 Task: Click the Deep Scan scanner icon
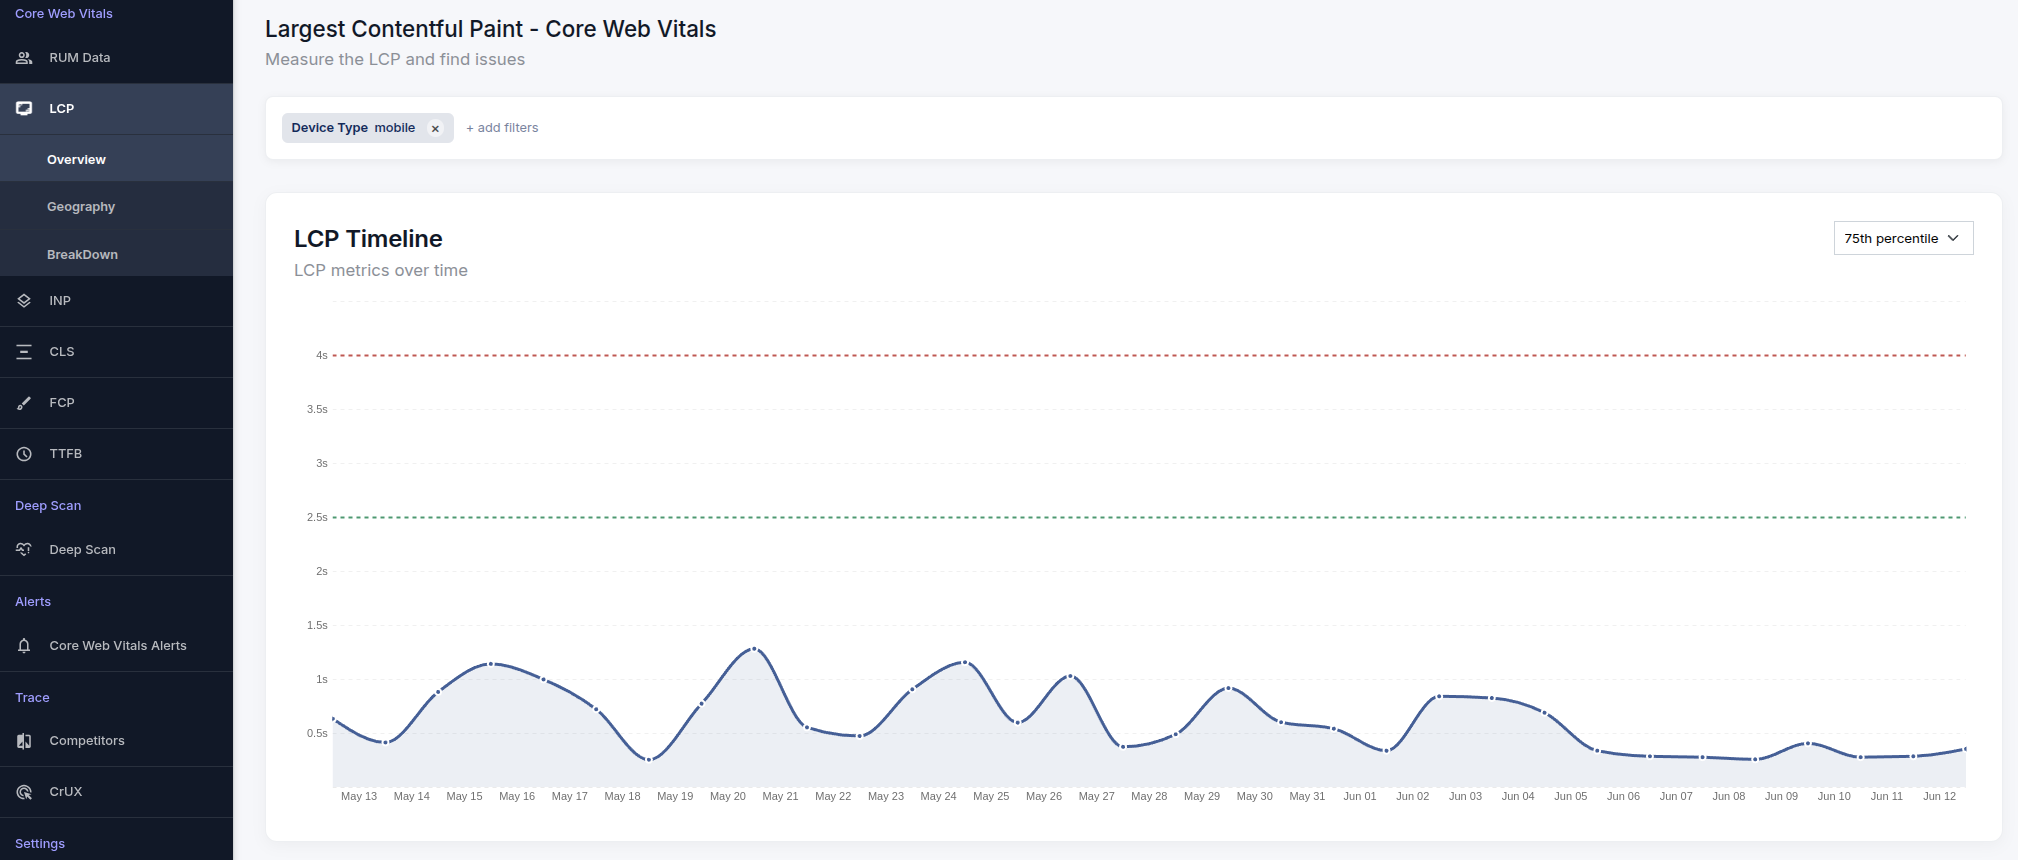coord(24,549)
